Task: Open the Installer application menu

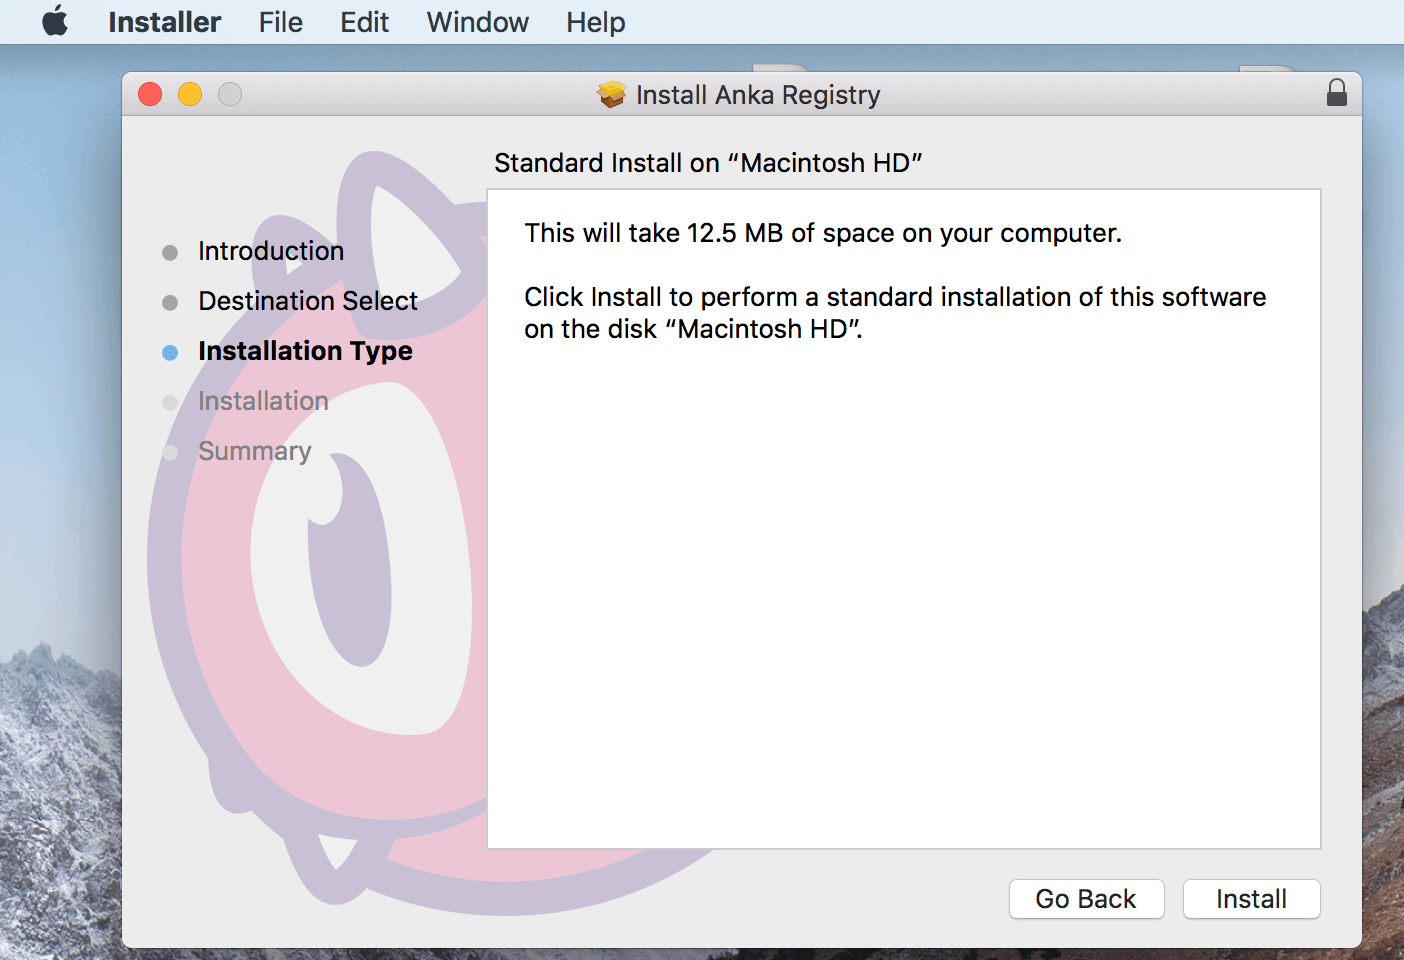Action: 164,22
